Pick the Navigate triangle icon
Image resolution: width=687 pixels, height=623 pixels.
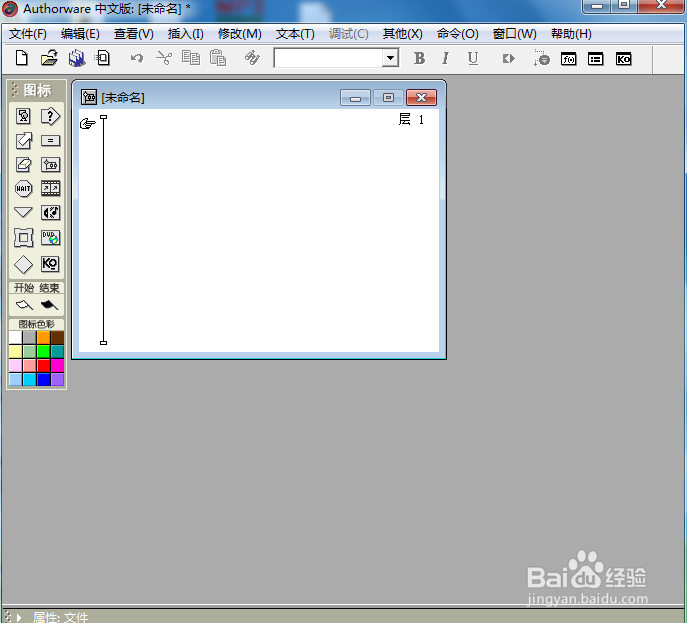(23, 212)
